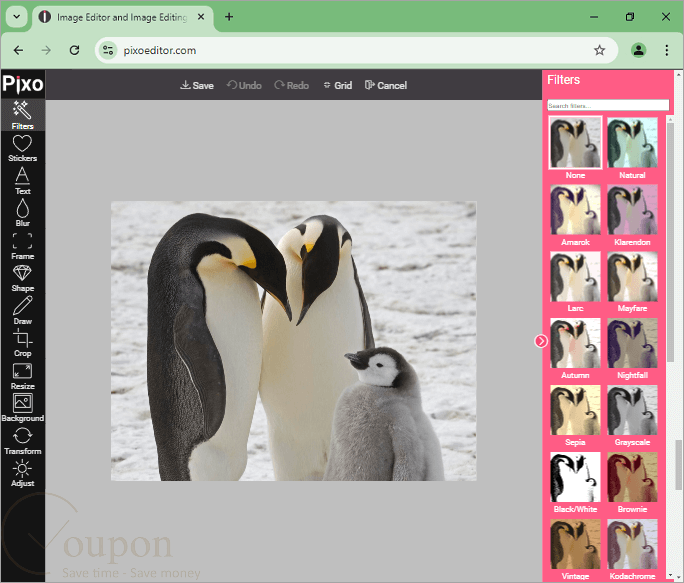The width and height of the screenshot is (684, 583).
Task: Open the Resize tool
Action: coord(22,376)
